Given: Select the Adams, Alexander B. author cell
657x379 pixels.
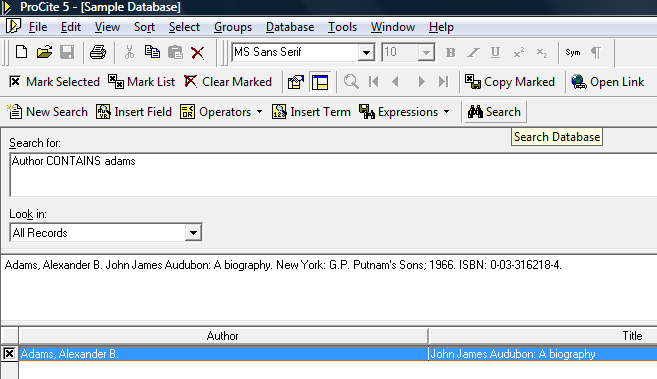Looking at the screenshot, I should tap(223, 354).
